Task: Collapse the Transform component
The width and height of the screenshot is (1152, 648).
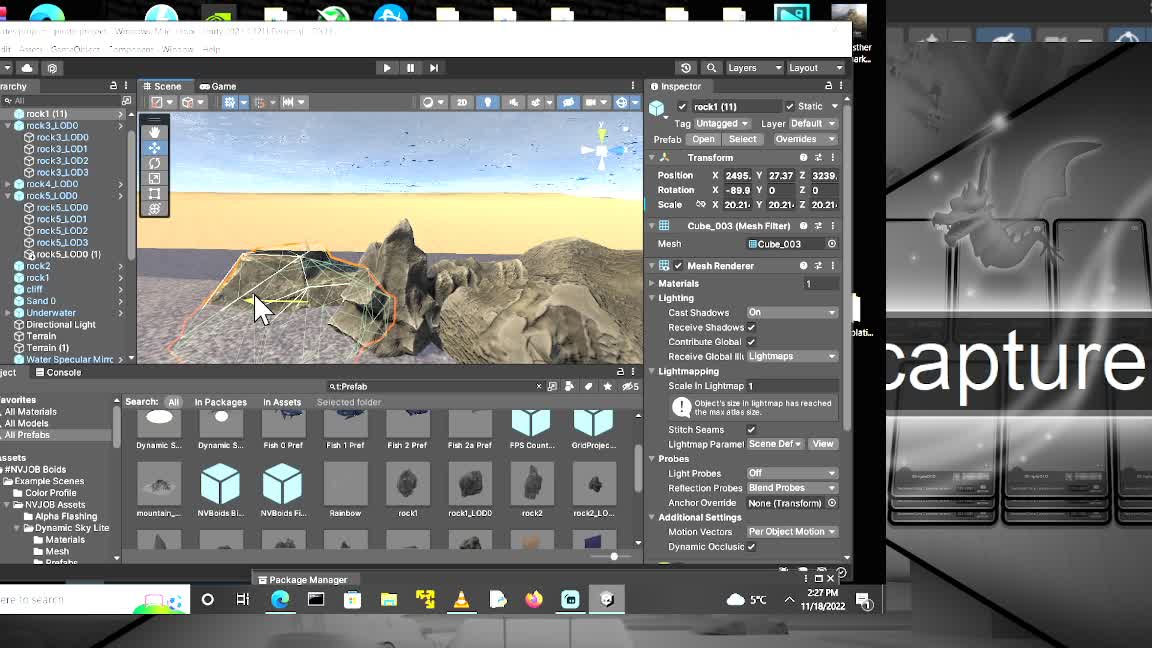Action: point(652,158)
